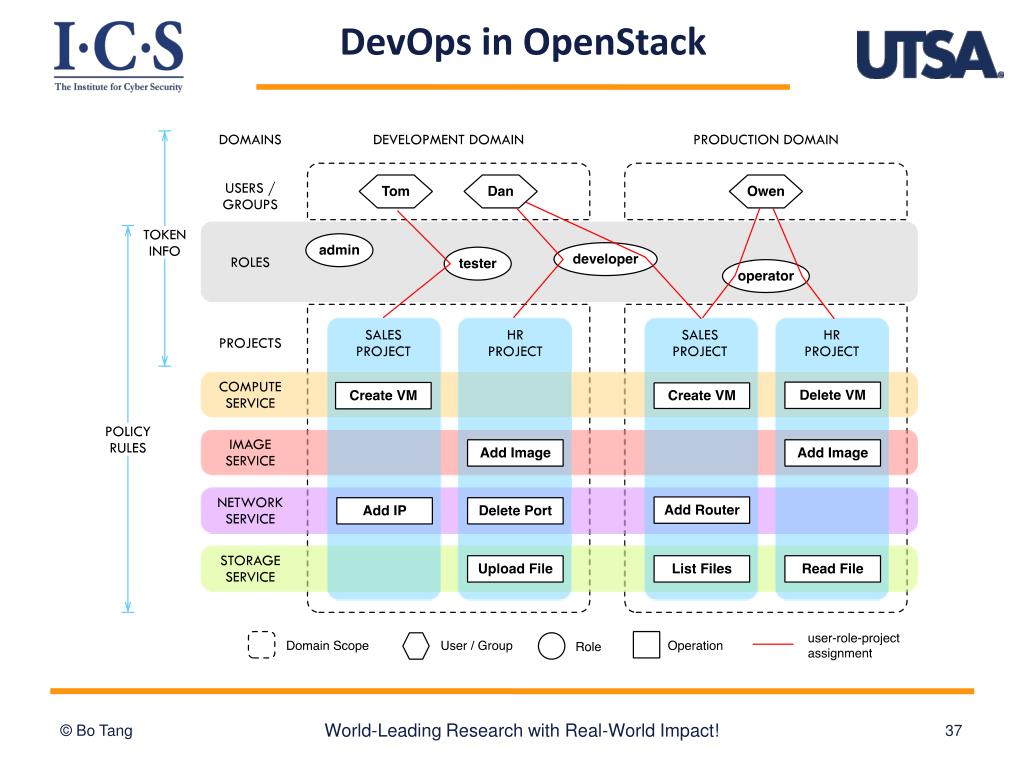Click Create VM in production Sales project

pyautogui.click(x=701, y=395)
